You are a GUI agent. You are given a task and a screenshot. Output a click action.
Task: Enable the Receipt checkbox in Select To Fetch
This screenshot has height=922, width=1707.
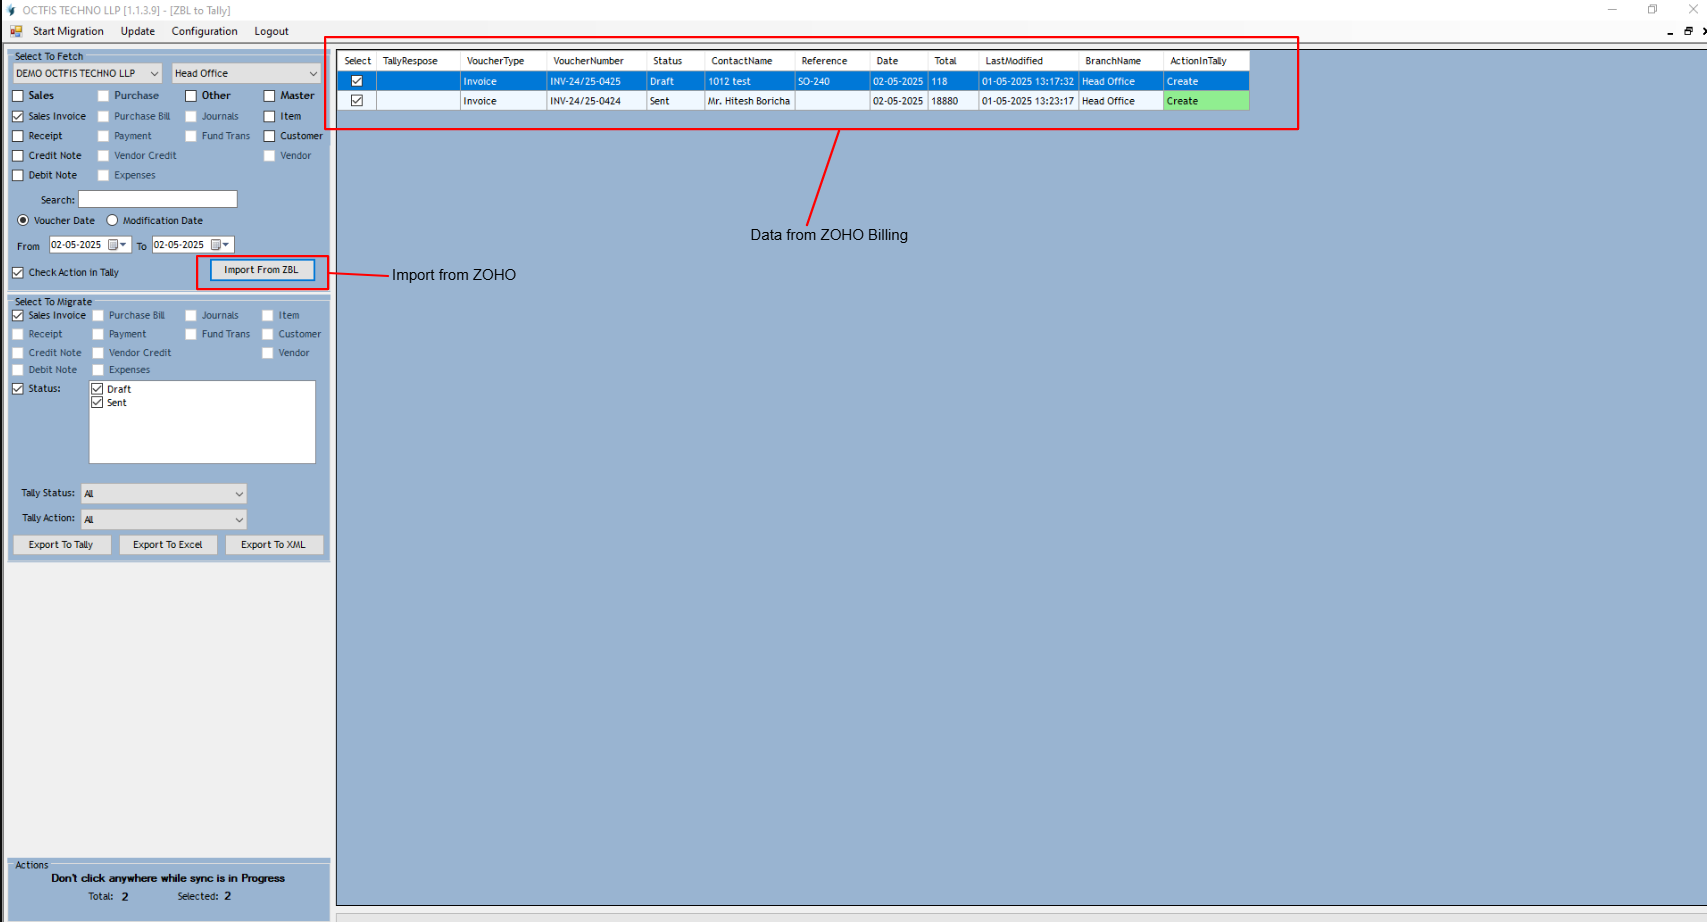18,136
